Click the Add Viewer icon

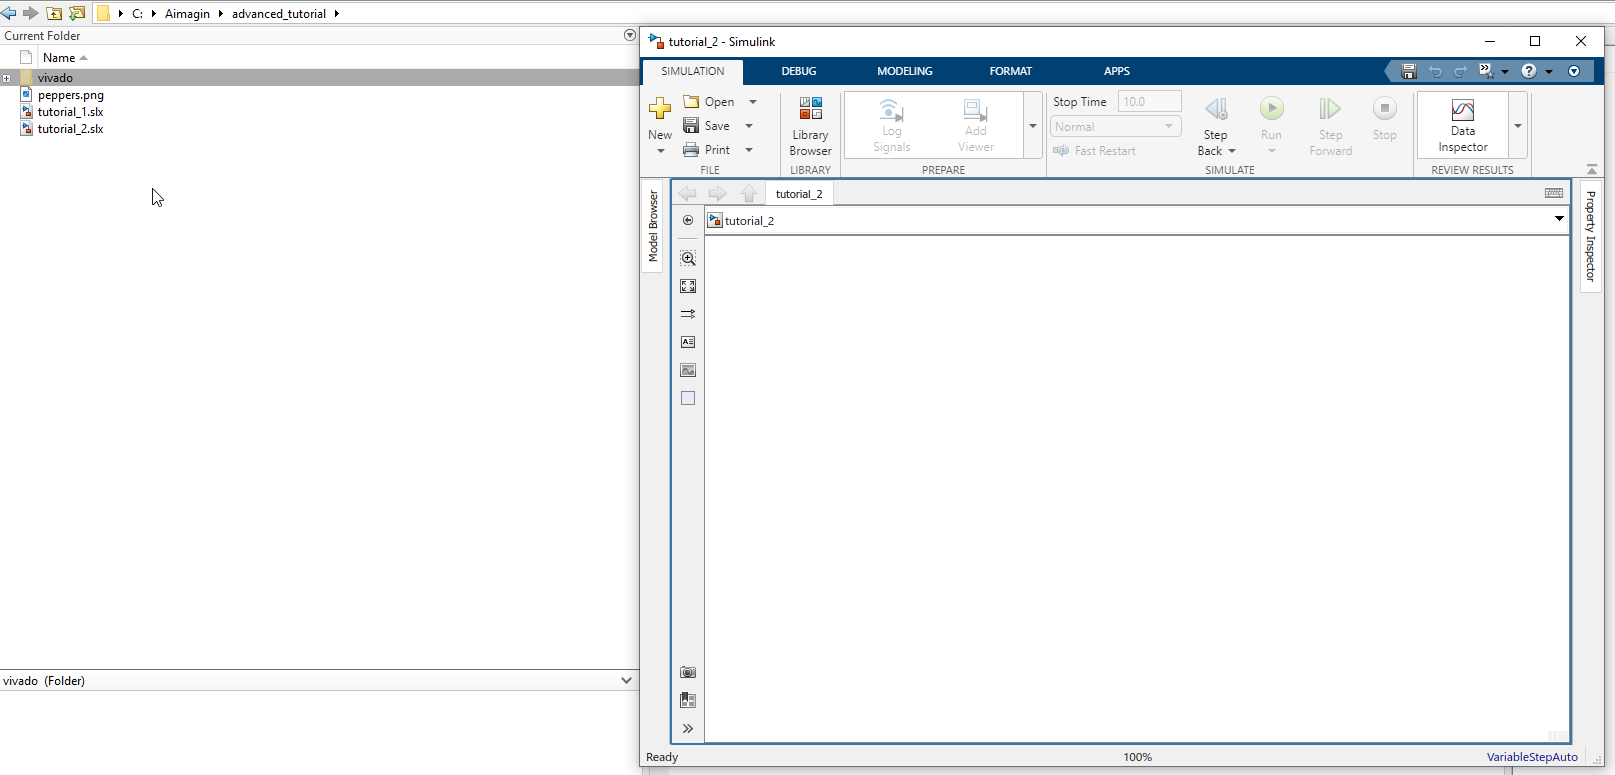(975, 109)
